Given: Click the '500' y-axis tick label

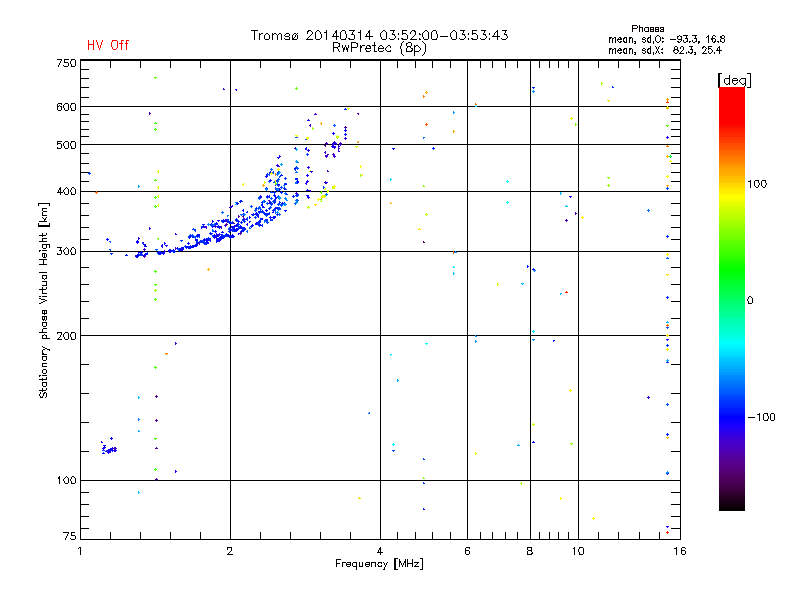Looking at the screenshot, I should [66, 145].
